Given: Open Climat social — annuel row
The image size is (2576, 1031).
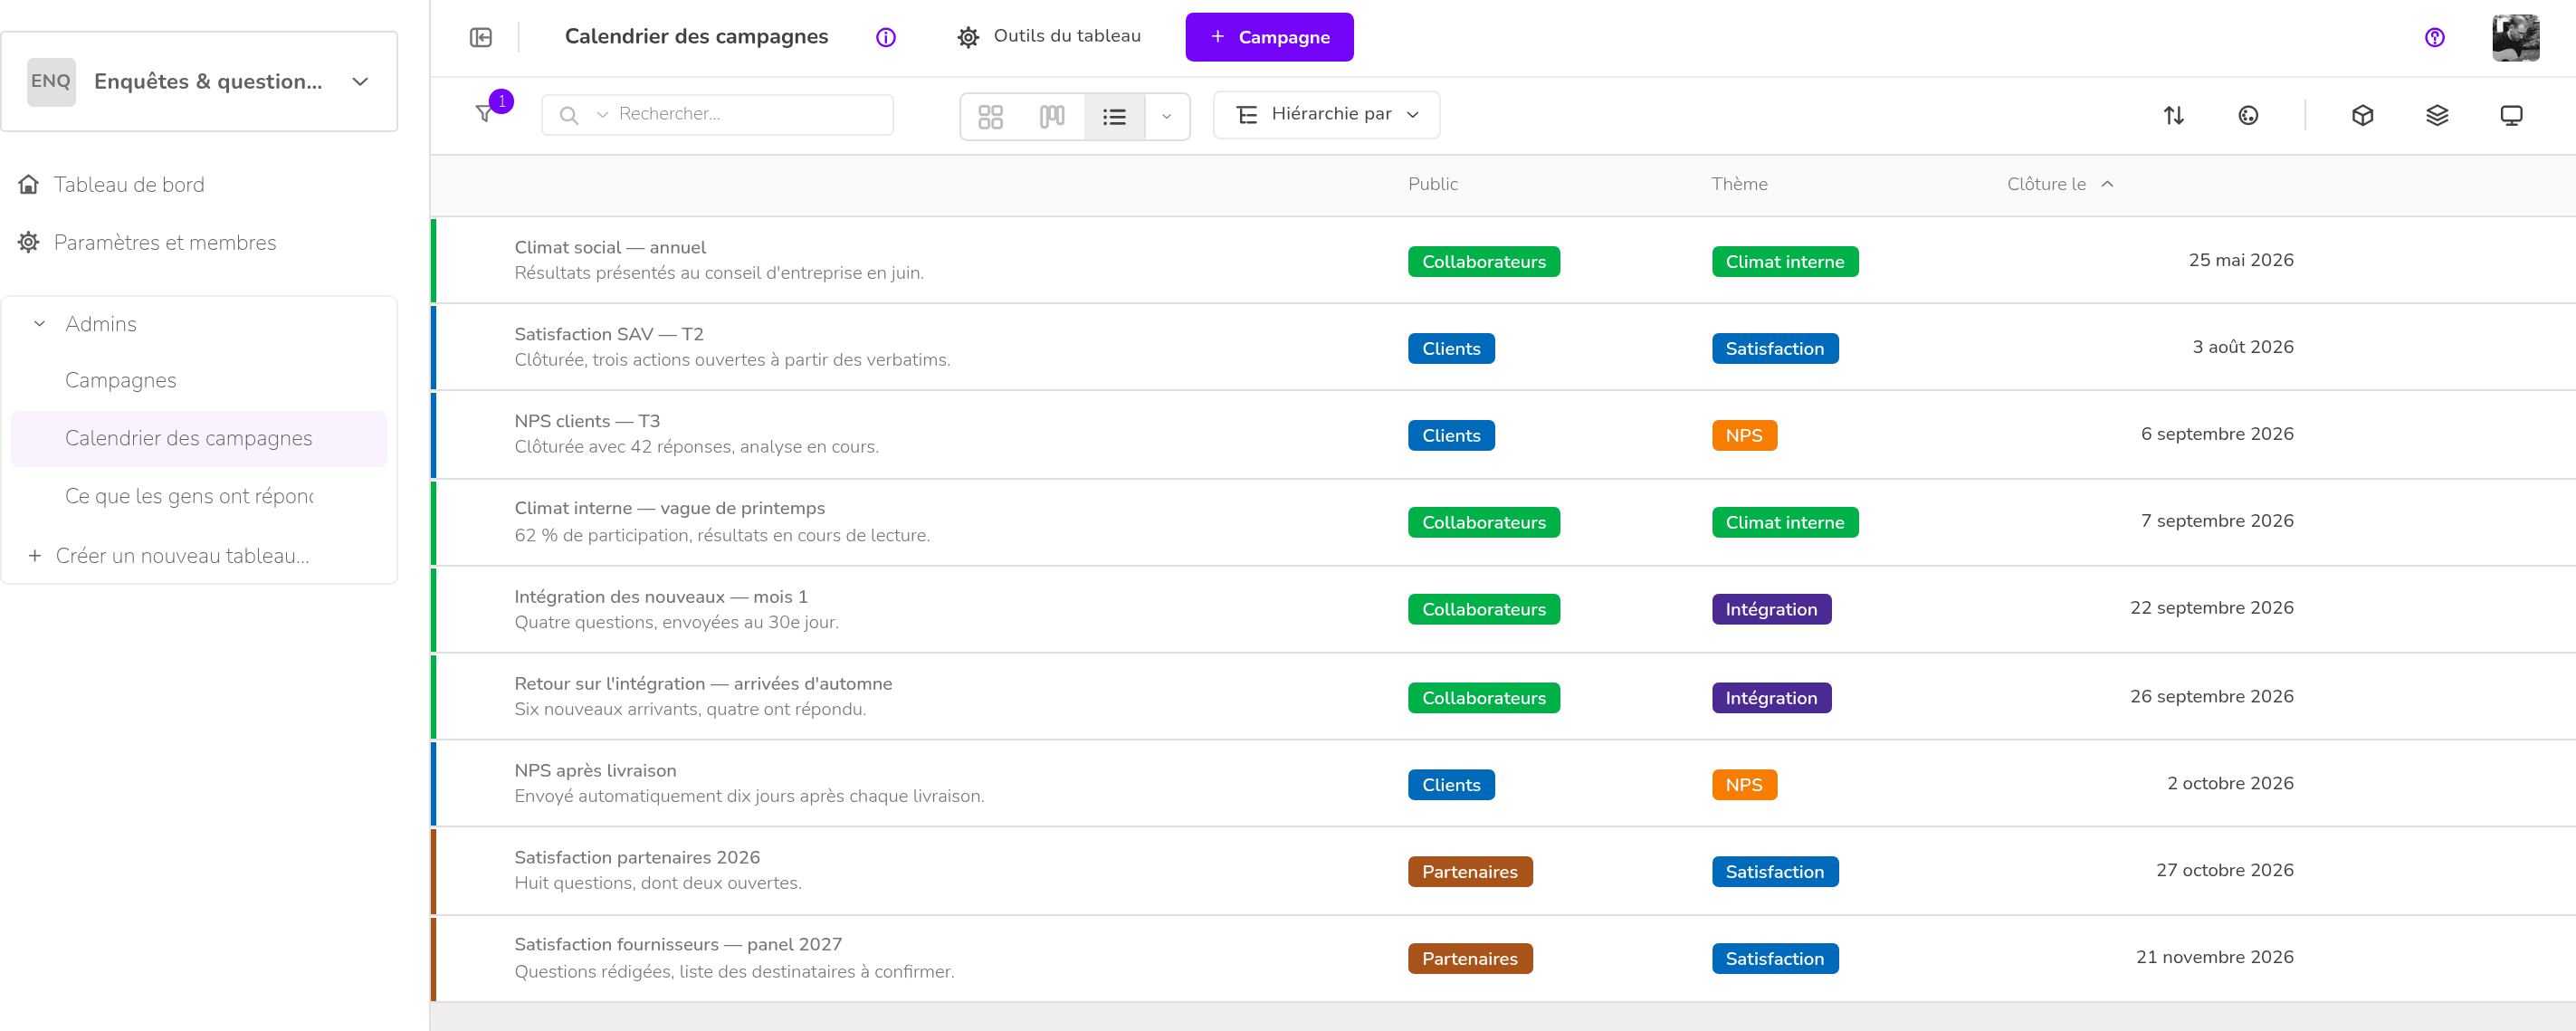Looking at the screenshot, I should [1502, 260].
